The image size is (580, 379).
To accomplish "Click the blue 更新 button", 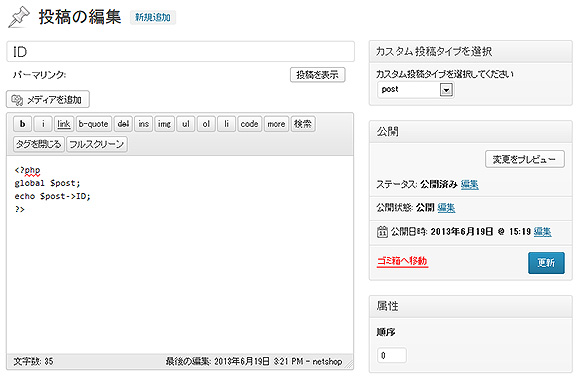I will pyautogui.click(x=546, y=263).
